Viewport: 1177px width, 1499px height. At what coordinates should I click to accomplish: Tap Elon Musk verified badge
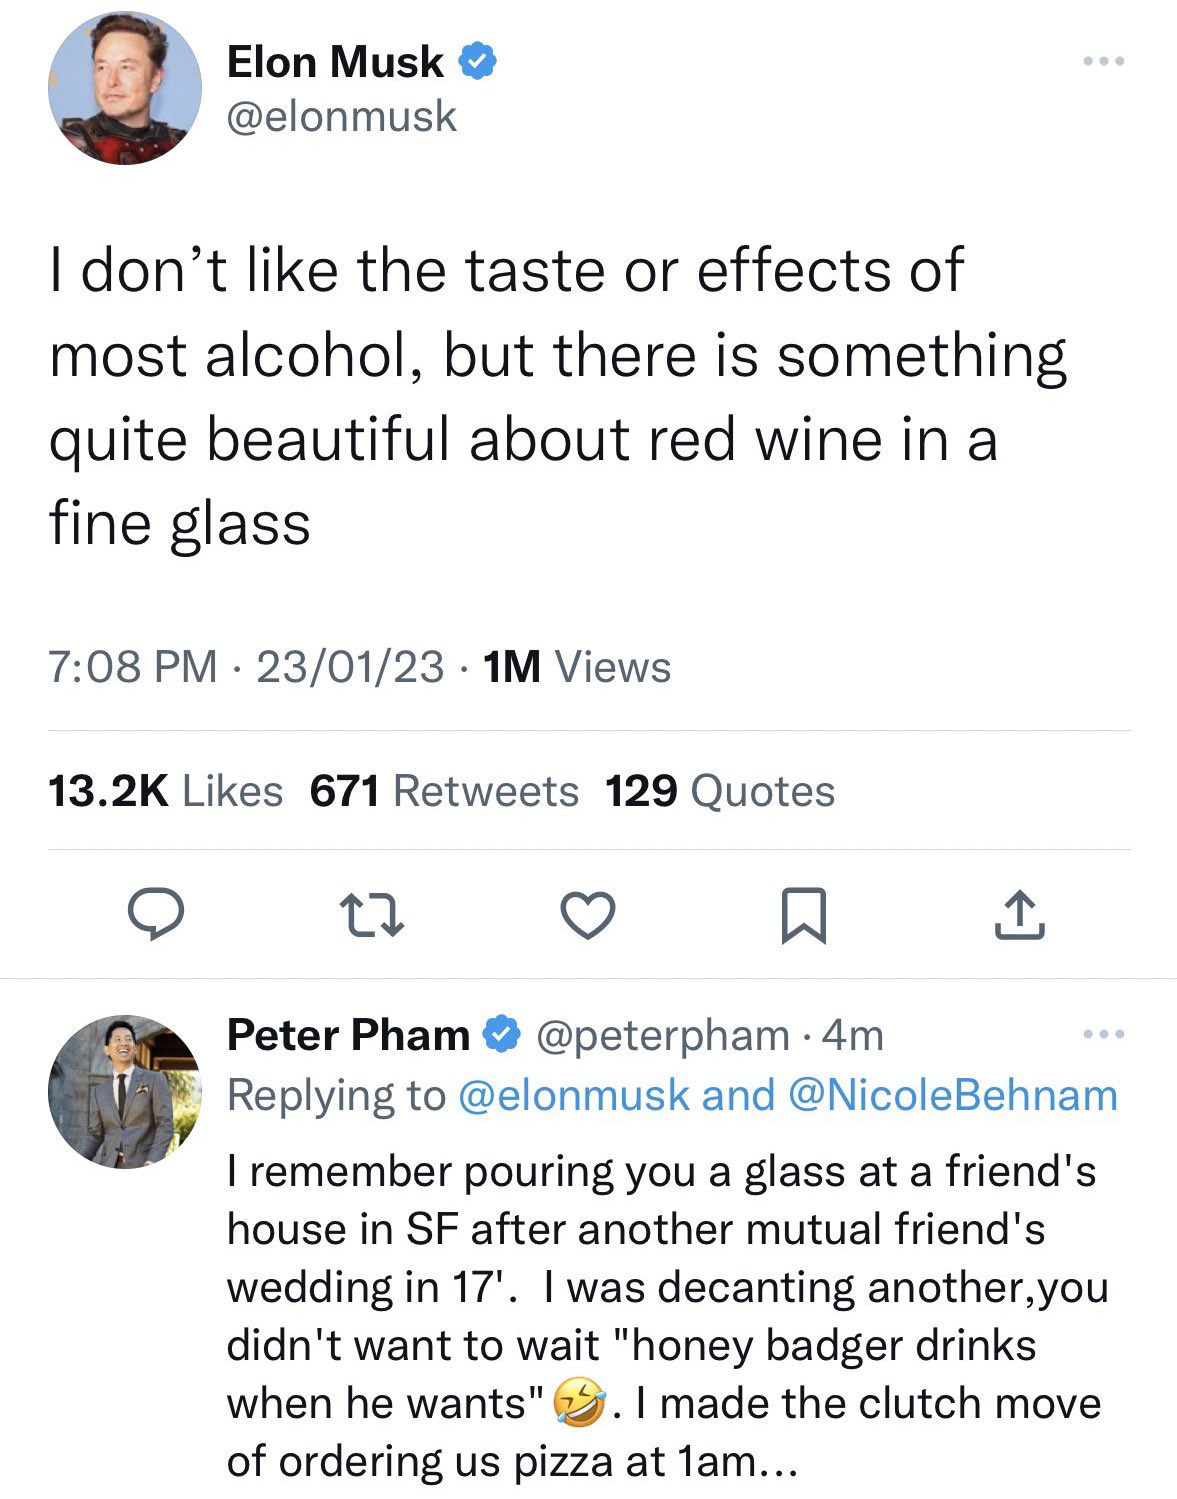coord(478,62)
